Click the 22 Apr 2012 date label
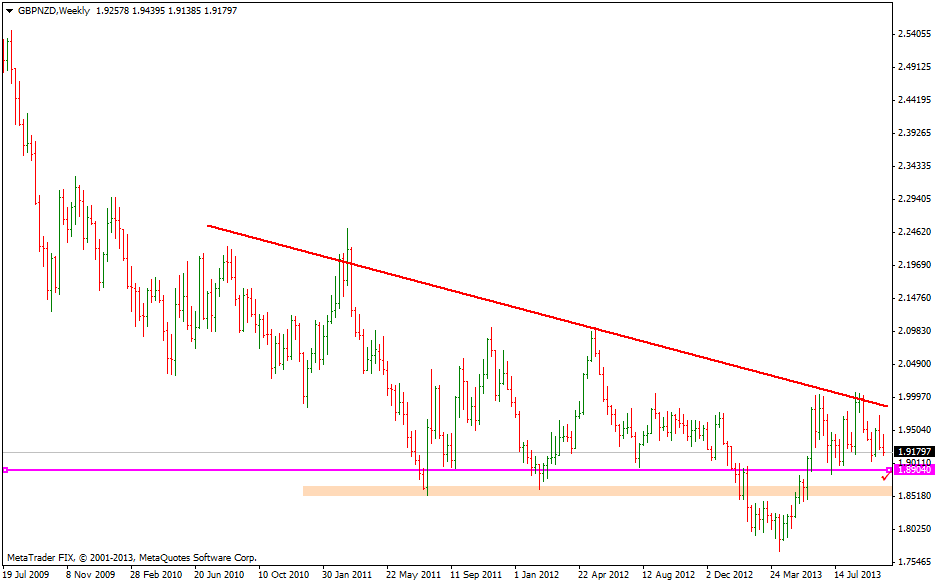Viewport: 935px width, 583px height. click(x=603, y=575)
